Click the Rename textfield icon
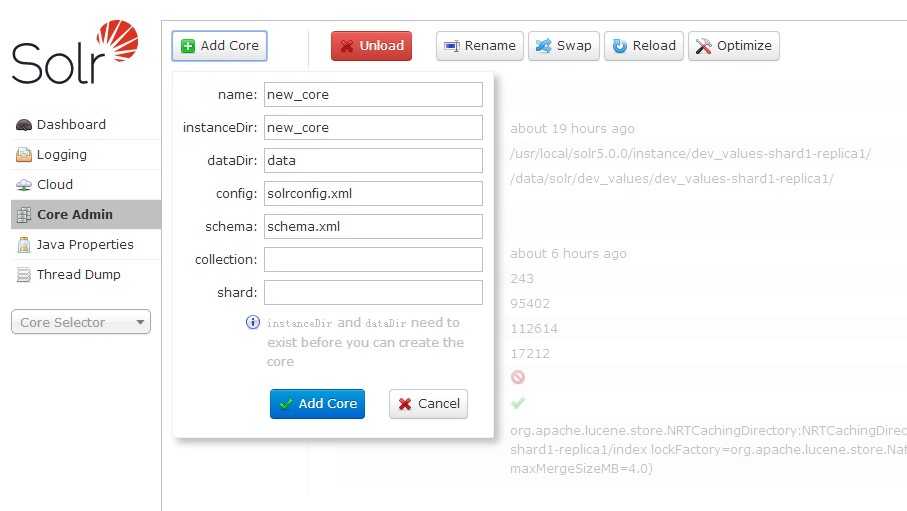Image resolution: width=907 pixels, height=511 pixels. tap(452, 46)
